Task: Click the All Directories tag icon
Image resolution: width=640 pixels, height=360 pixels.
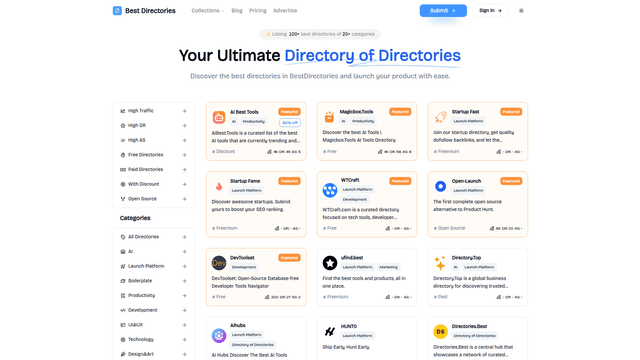Action: point(122,237)
